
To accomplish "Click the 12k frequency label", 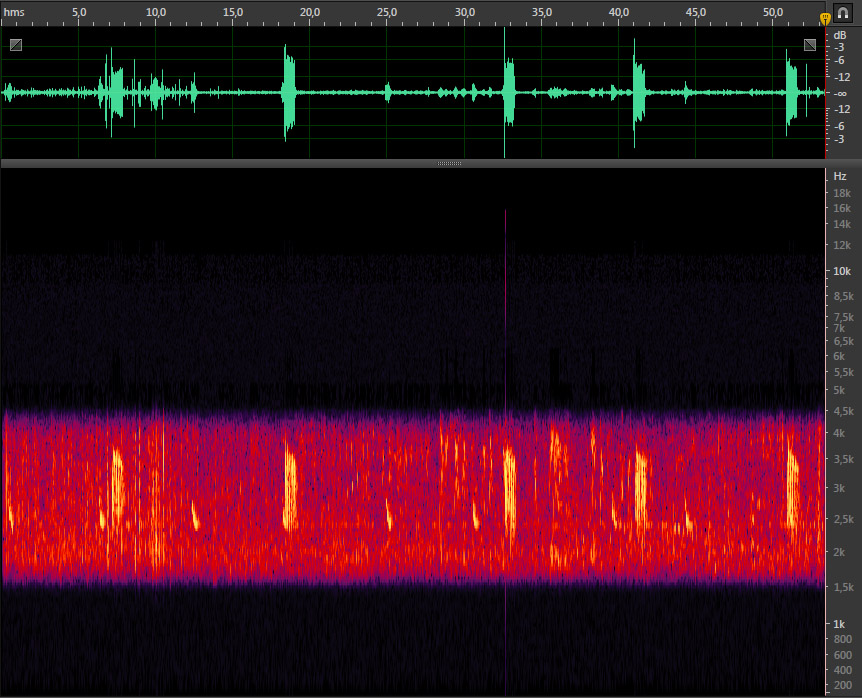I will tap(842, 245).
